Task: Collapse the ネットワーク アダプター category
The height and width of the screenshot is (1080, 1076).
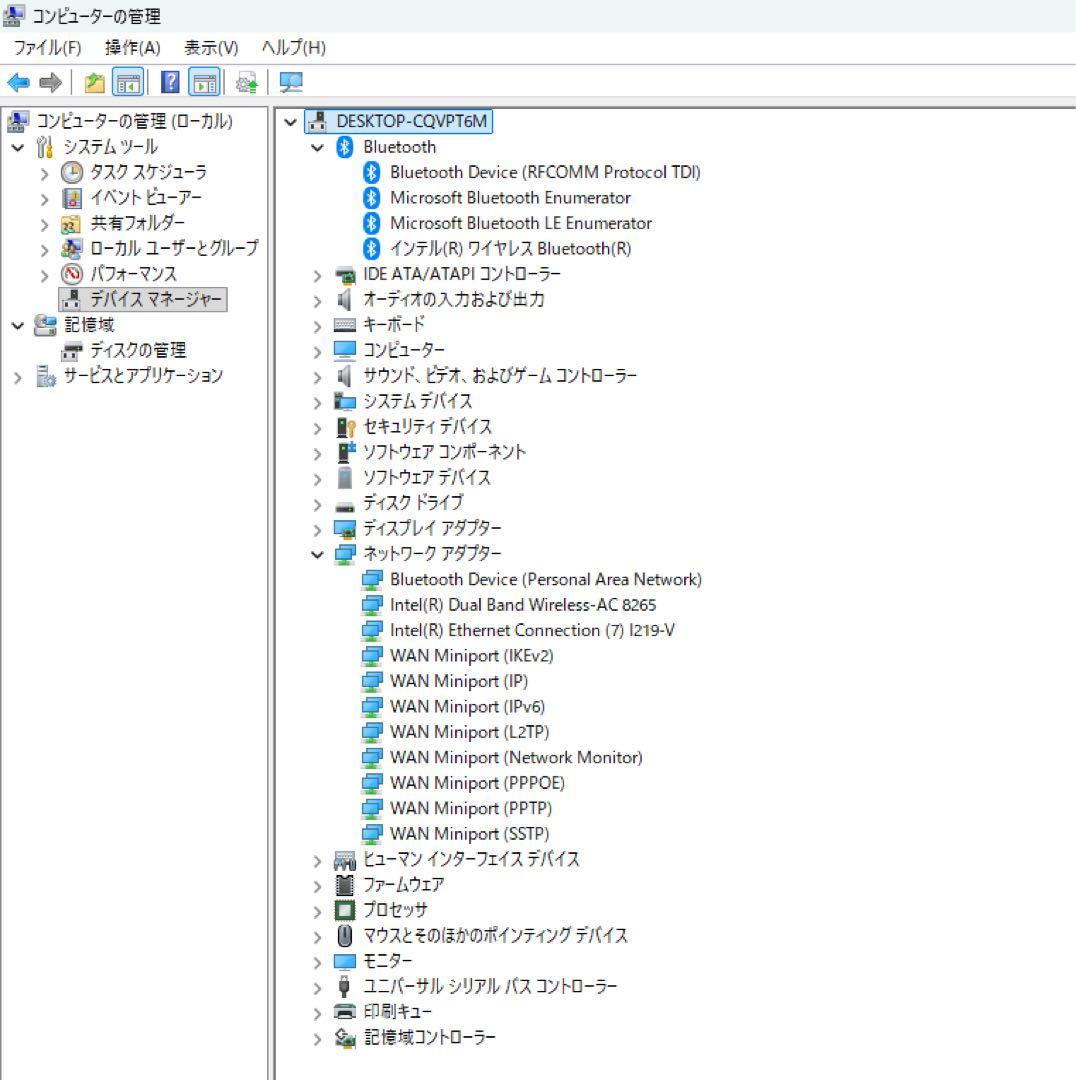Action: (x=319, y=554)
